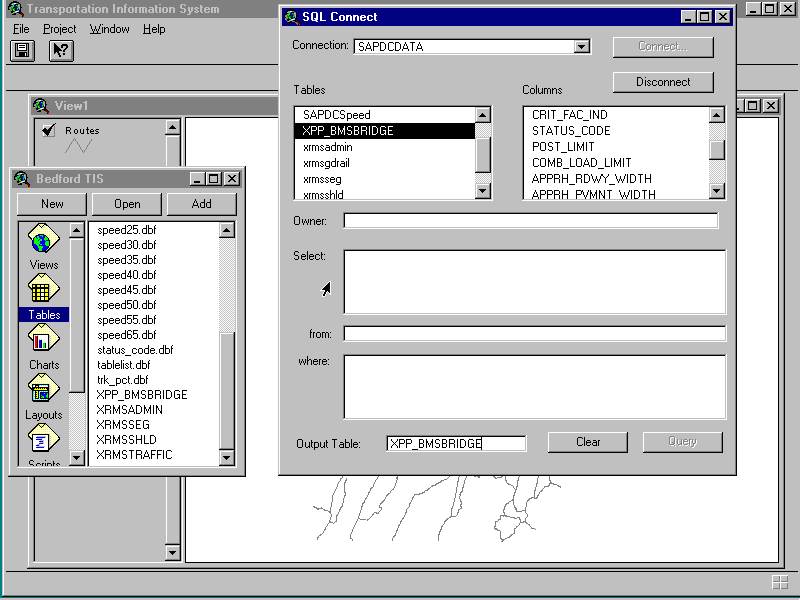This screenshot has width=800, height=600.
Task: Toggle the Routes theme visibility checkbox
Action: click(48, 130)
